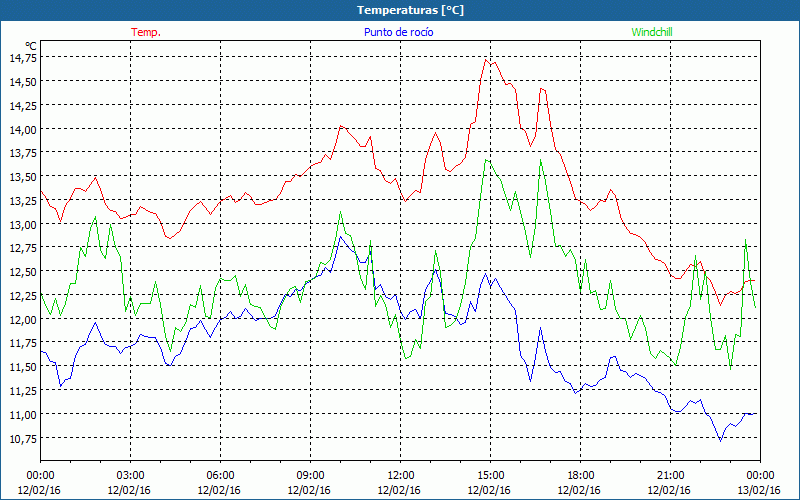
Task: Click the 10,75 value on the y-axis
Action: tap(23, 438)
